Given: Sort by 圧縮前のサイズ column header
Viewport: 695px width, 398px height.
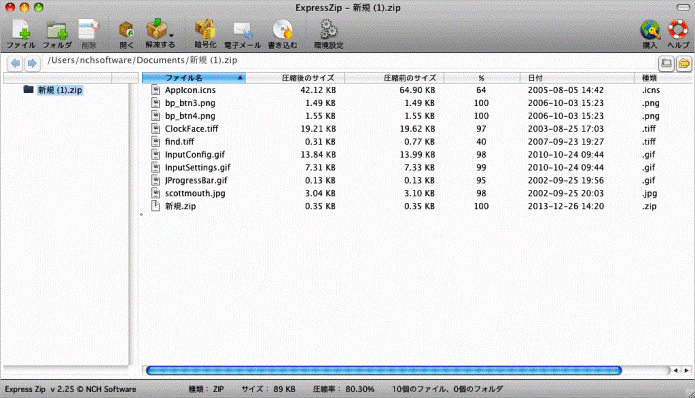Looking at the screenshot, I should 394,78.
